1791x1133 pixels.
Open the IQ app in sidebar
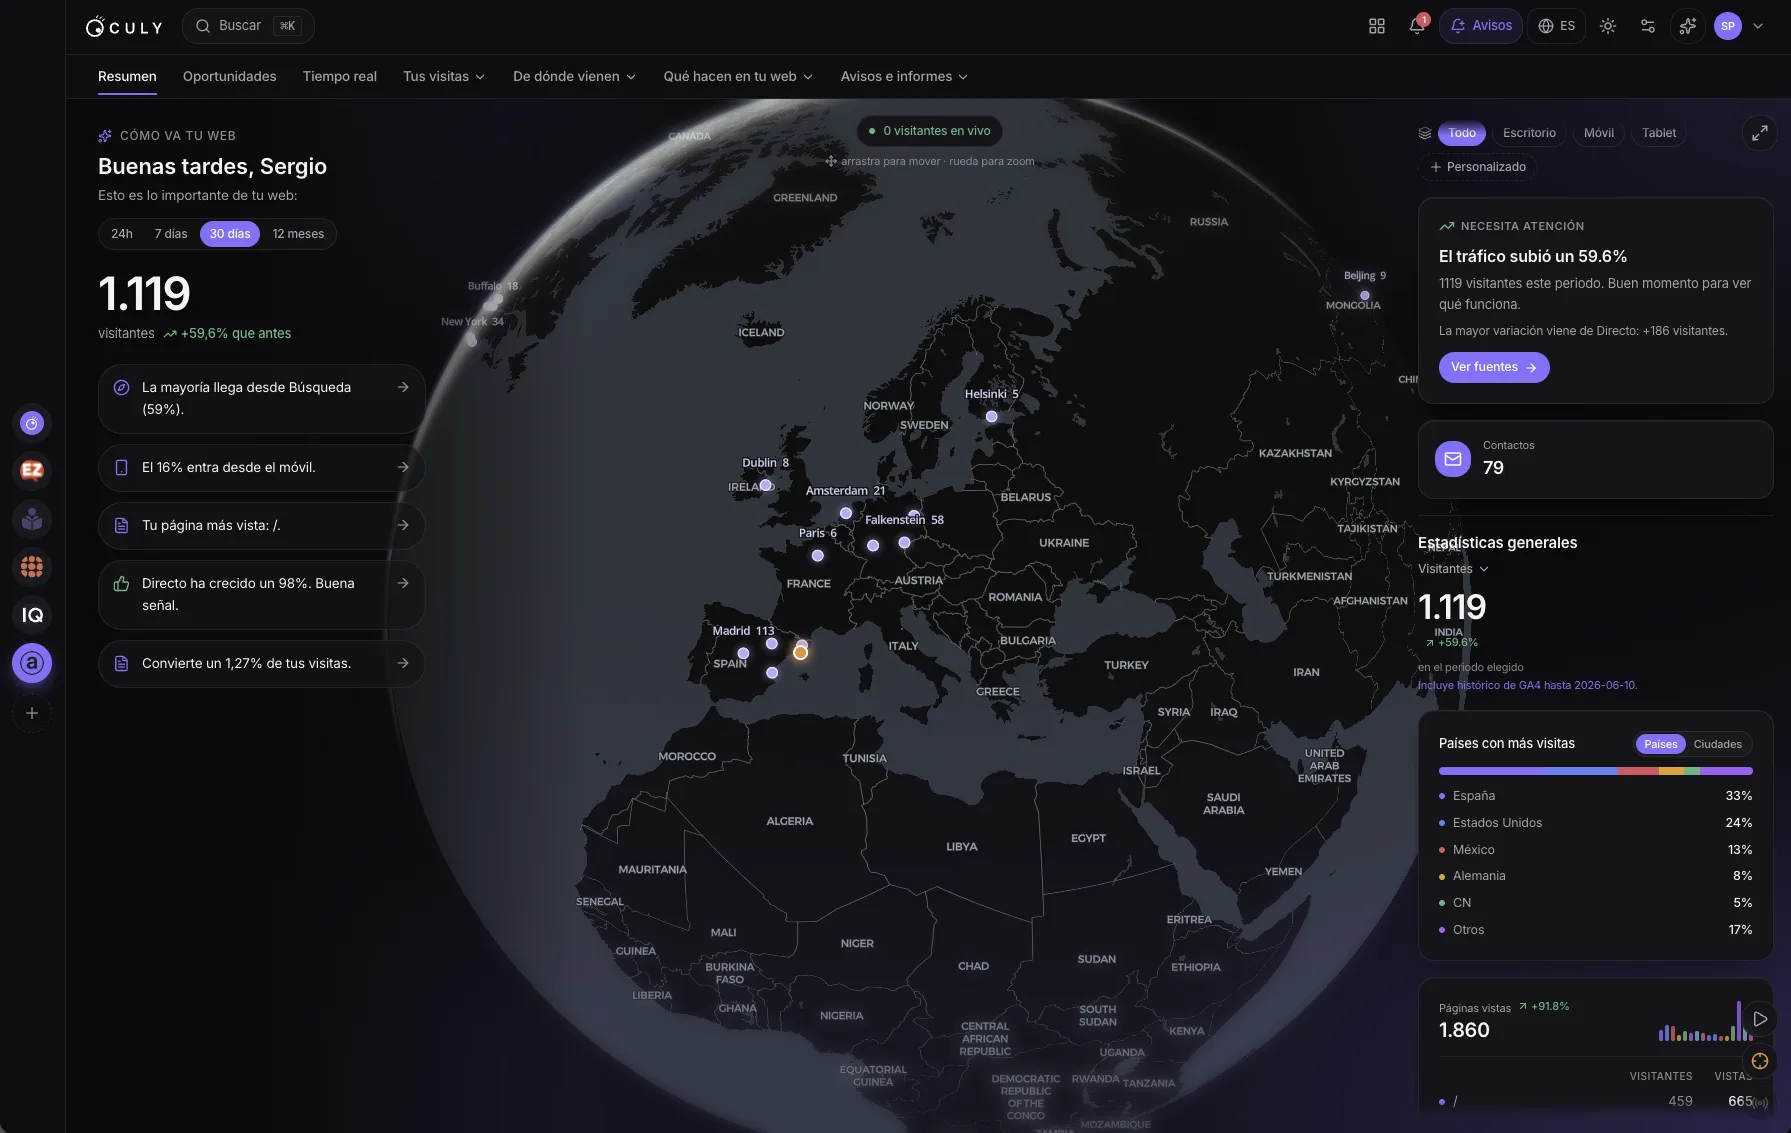coord(32,615)
